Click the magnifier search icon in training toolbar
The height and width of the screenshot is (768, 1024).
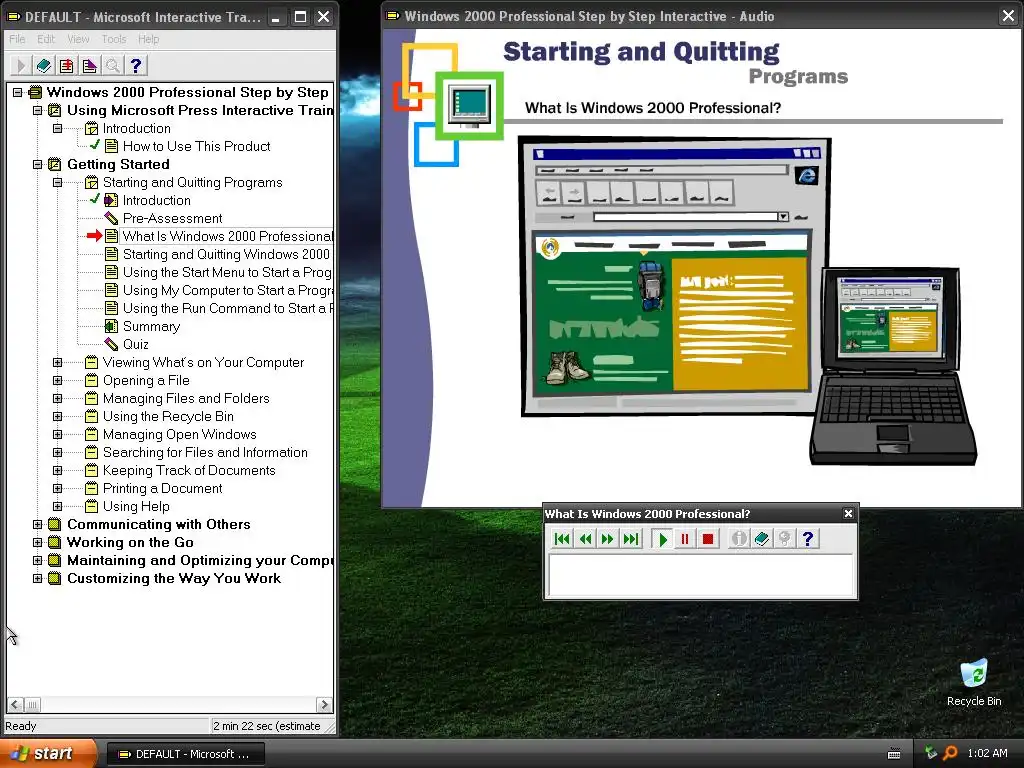[x=112, y=65]
